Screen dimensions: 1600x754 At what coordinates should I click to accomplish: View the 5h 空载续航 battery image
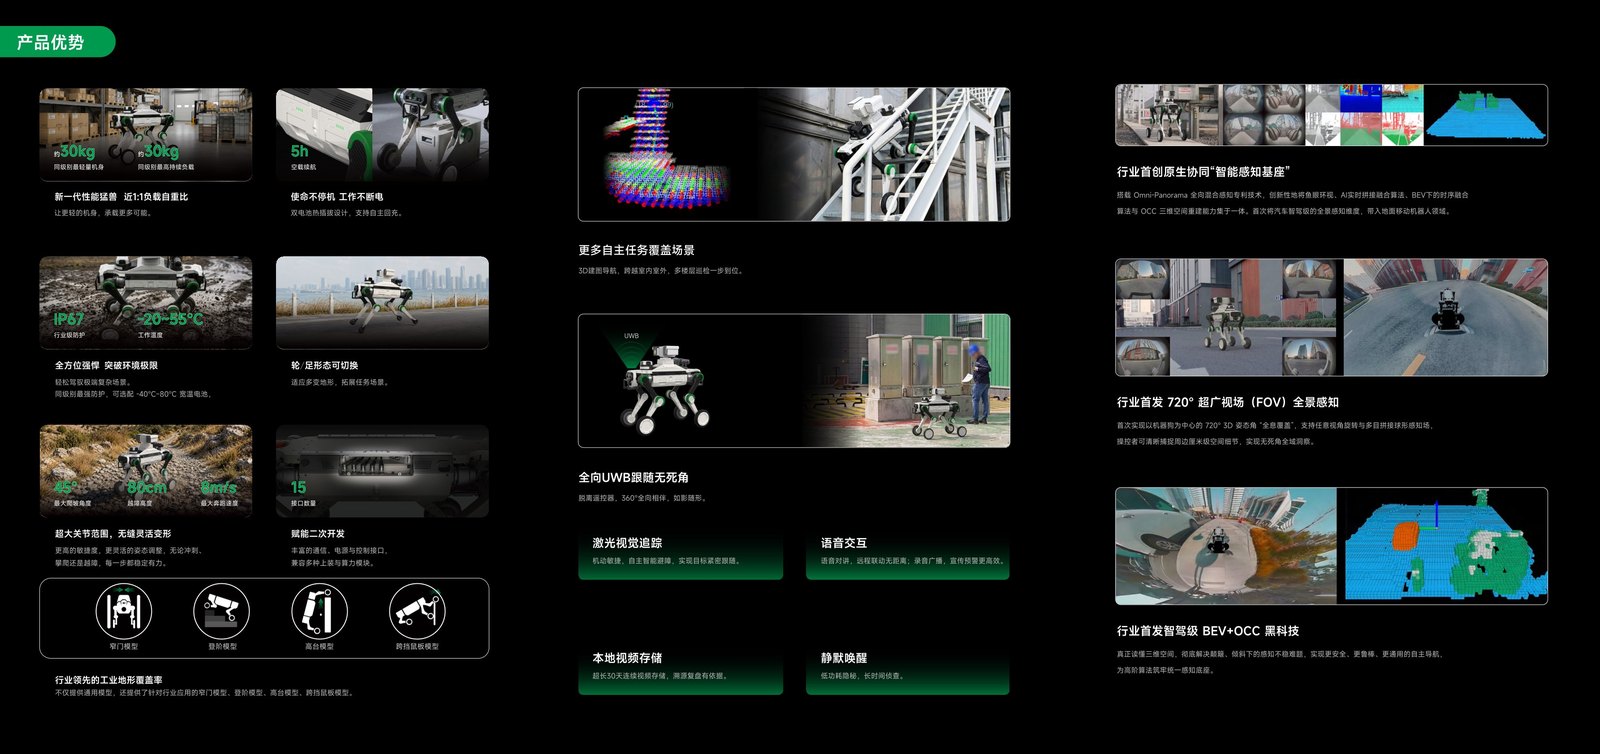382,134
